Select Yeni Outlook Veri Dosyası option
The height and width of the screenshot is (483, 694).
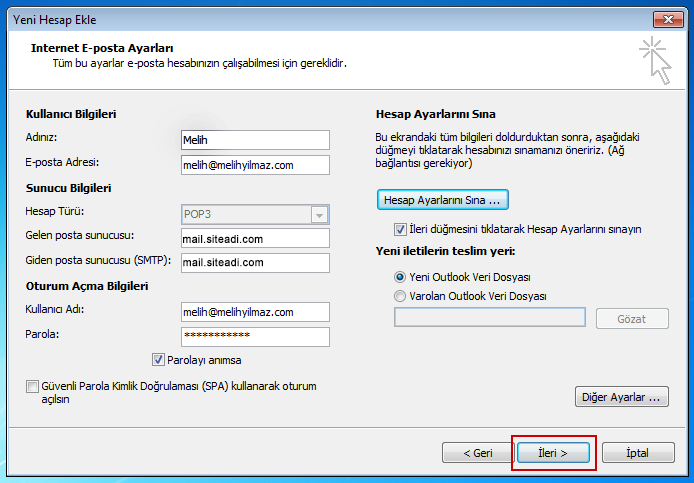click(401, 276)
